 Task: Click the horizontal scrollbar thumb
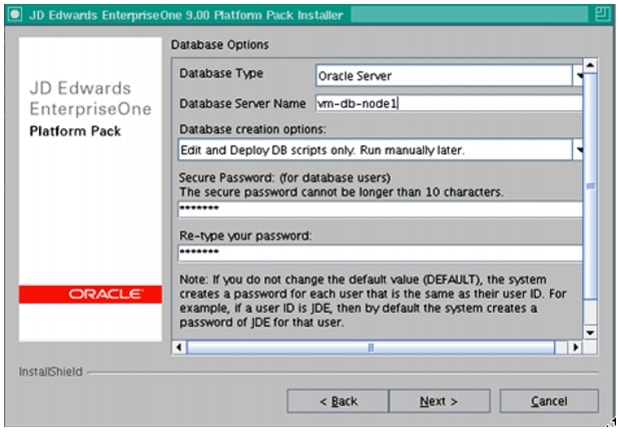(371, 347)
